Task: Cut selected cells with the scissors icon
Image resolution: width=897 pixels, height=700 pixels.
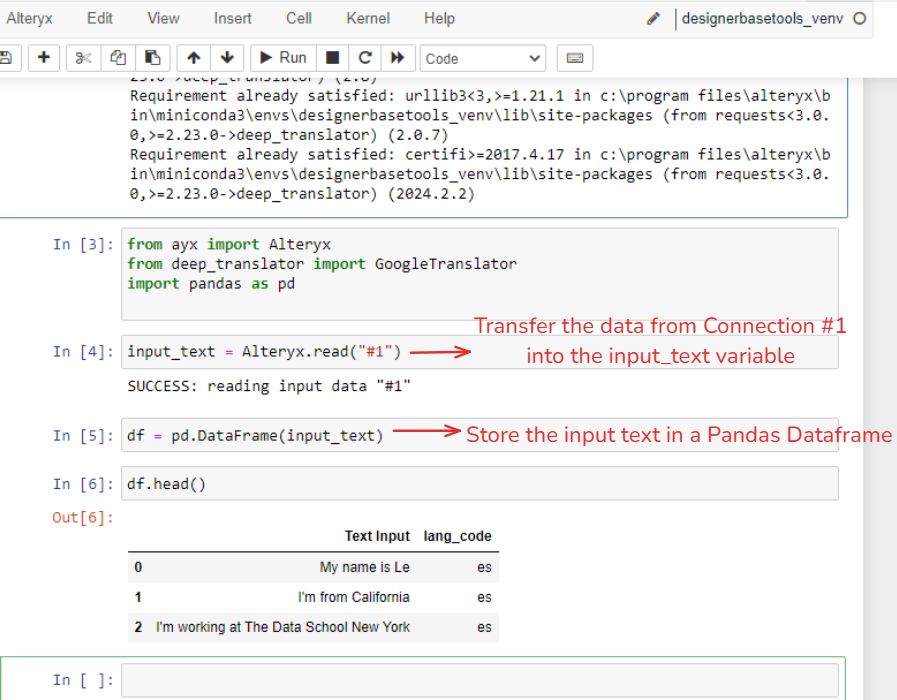Action: [x=84, y=58]
